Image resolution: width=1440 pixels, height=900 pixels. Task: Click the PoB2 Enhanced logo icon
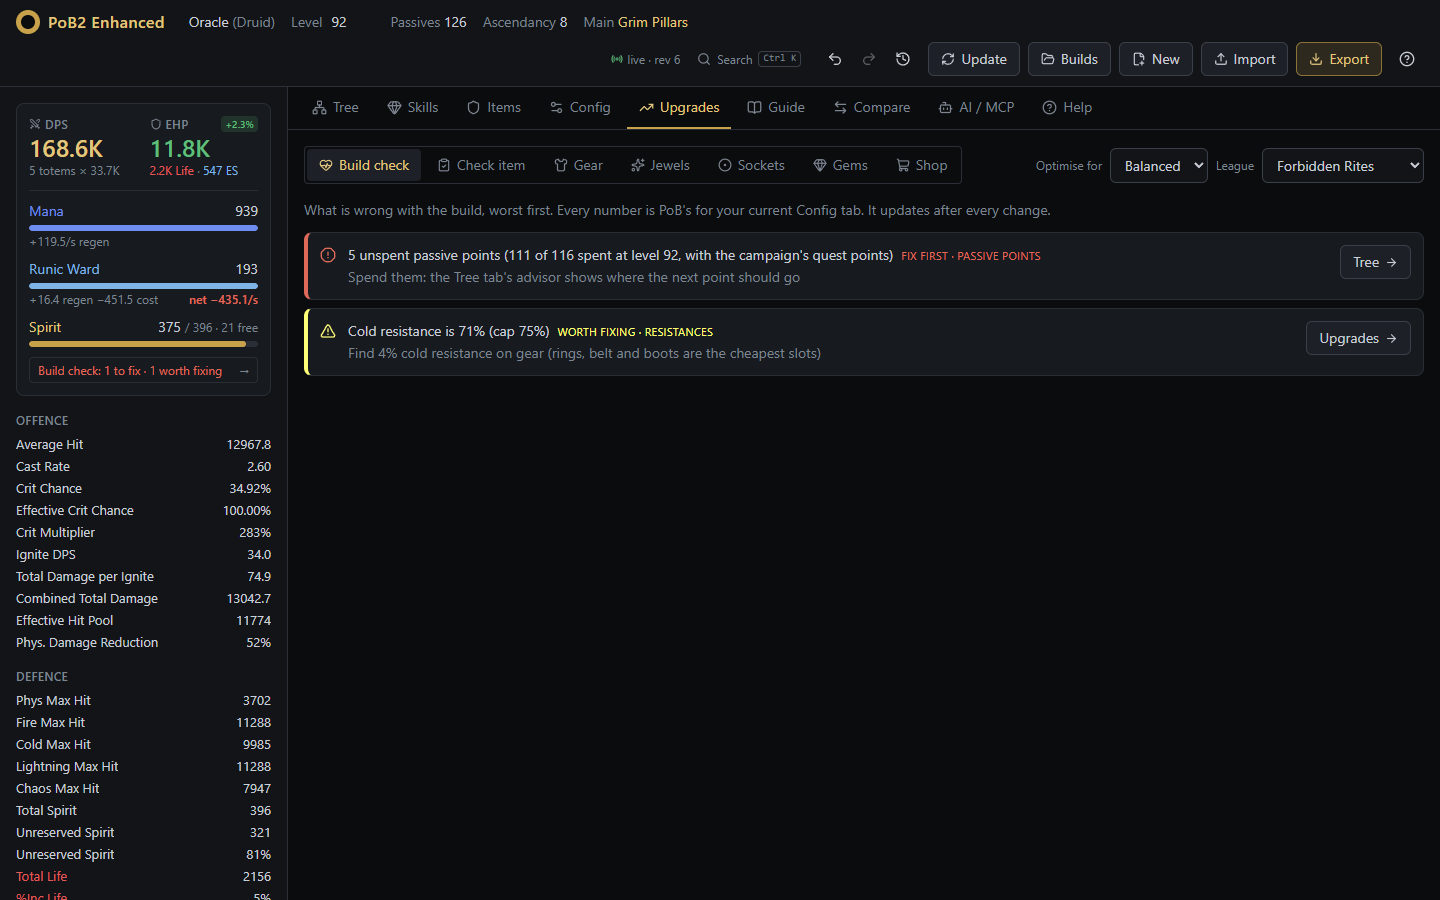pos(28,22)
